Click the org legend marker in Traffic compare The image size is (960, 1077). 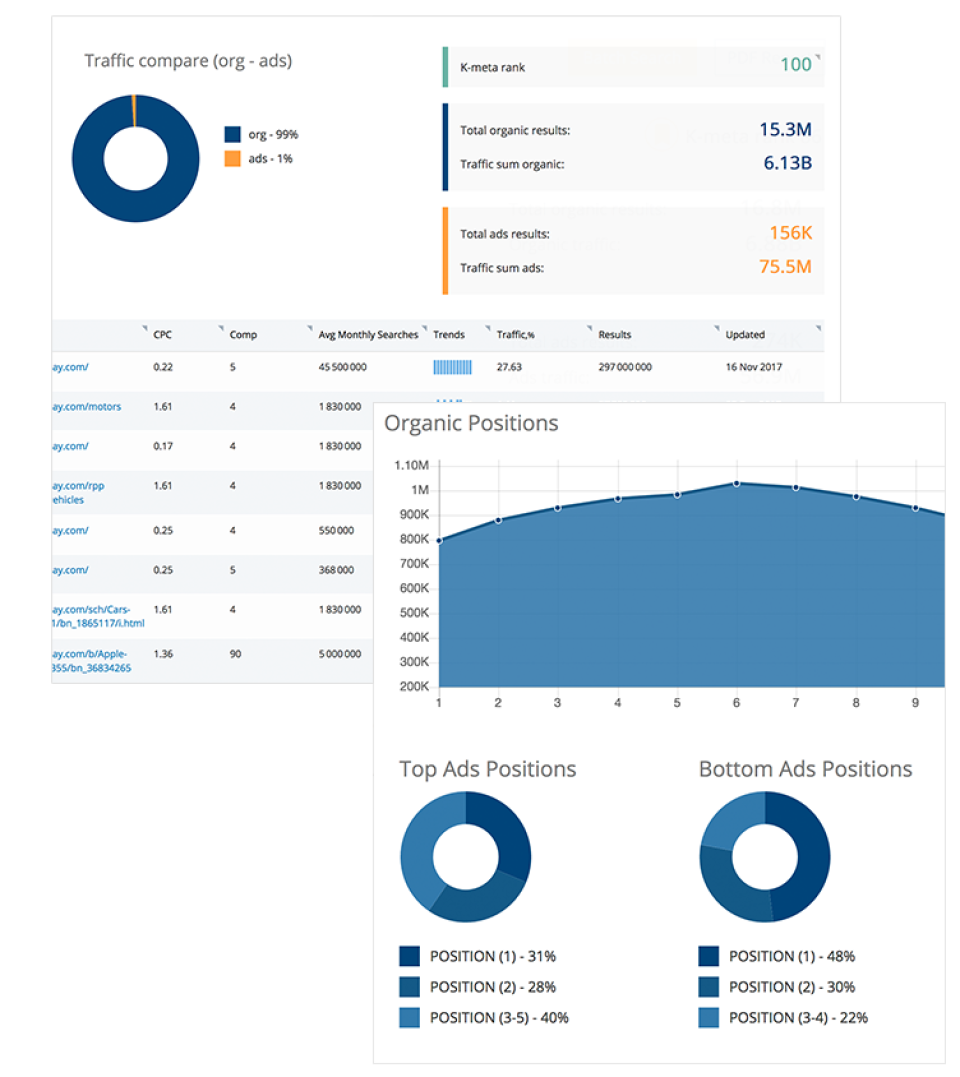point(234,134)
